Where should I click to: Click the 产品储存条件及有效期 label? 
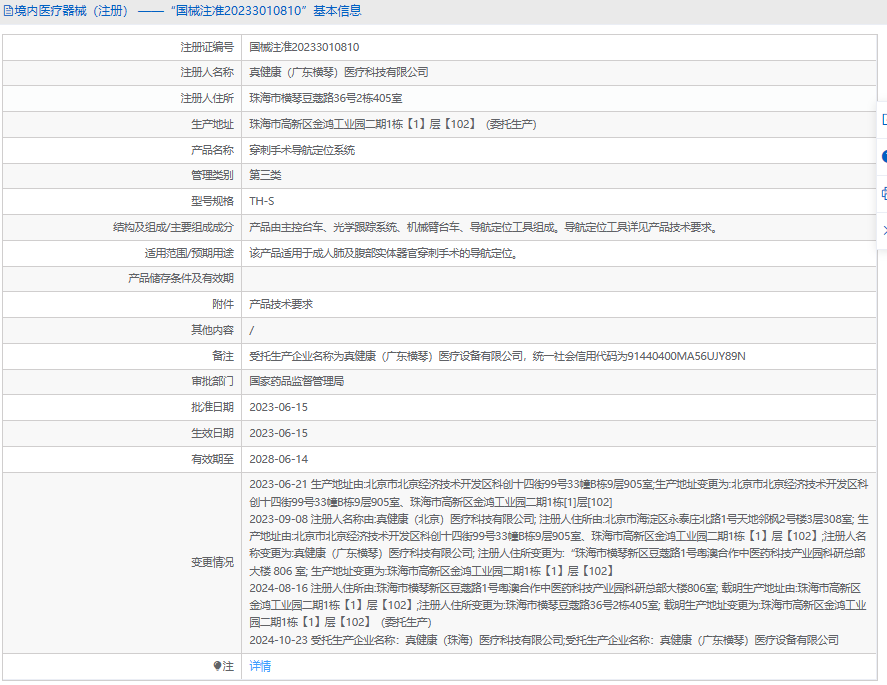click(x=180, y=278)
